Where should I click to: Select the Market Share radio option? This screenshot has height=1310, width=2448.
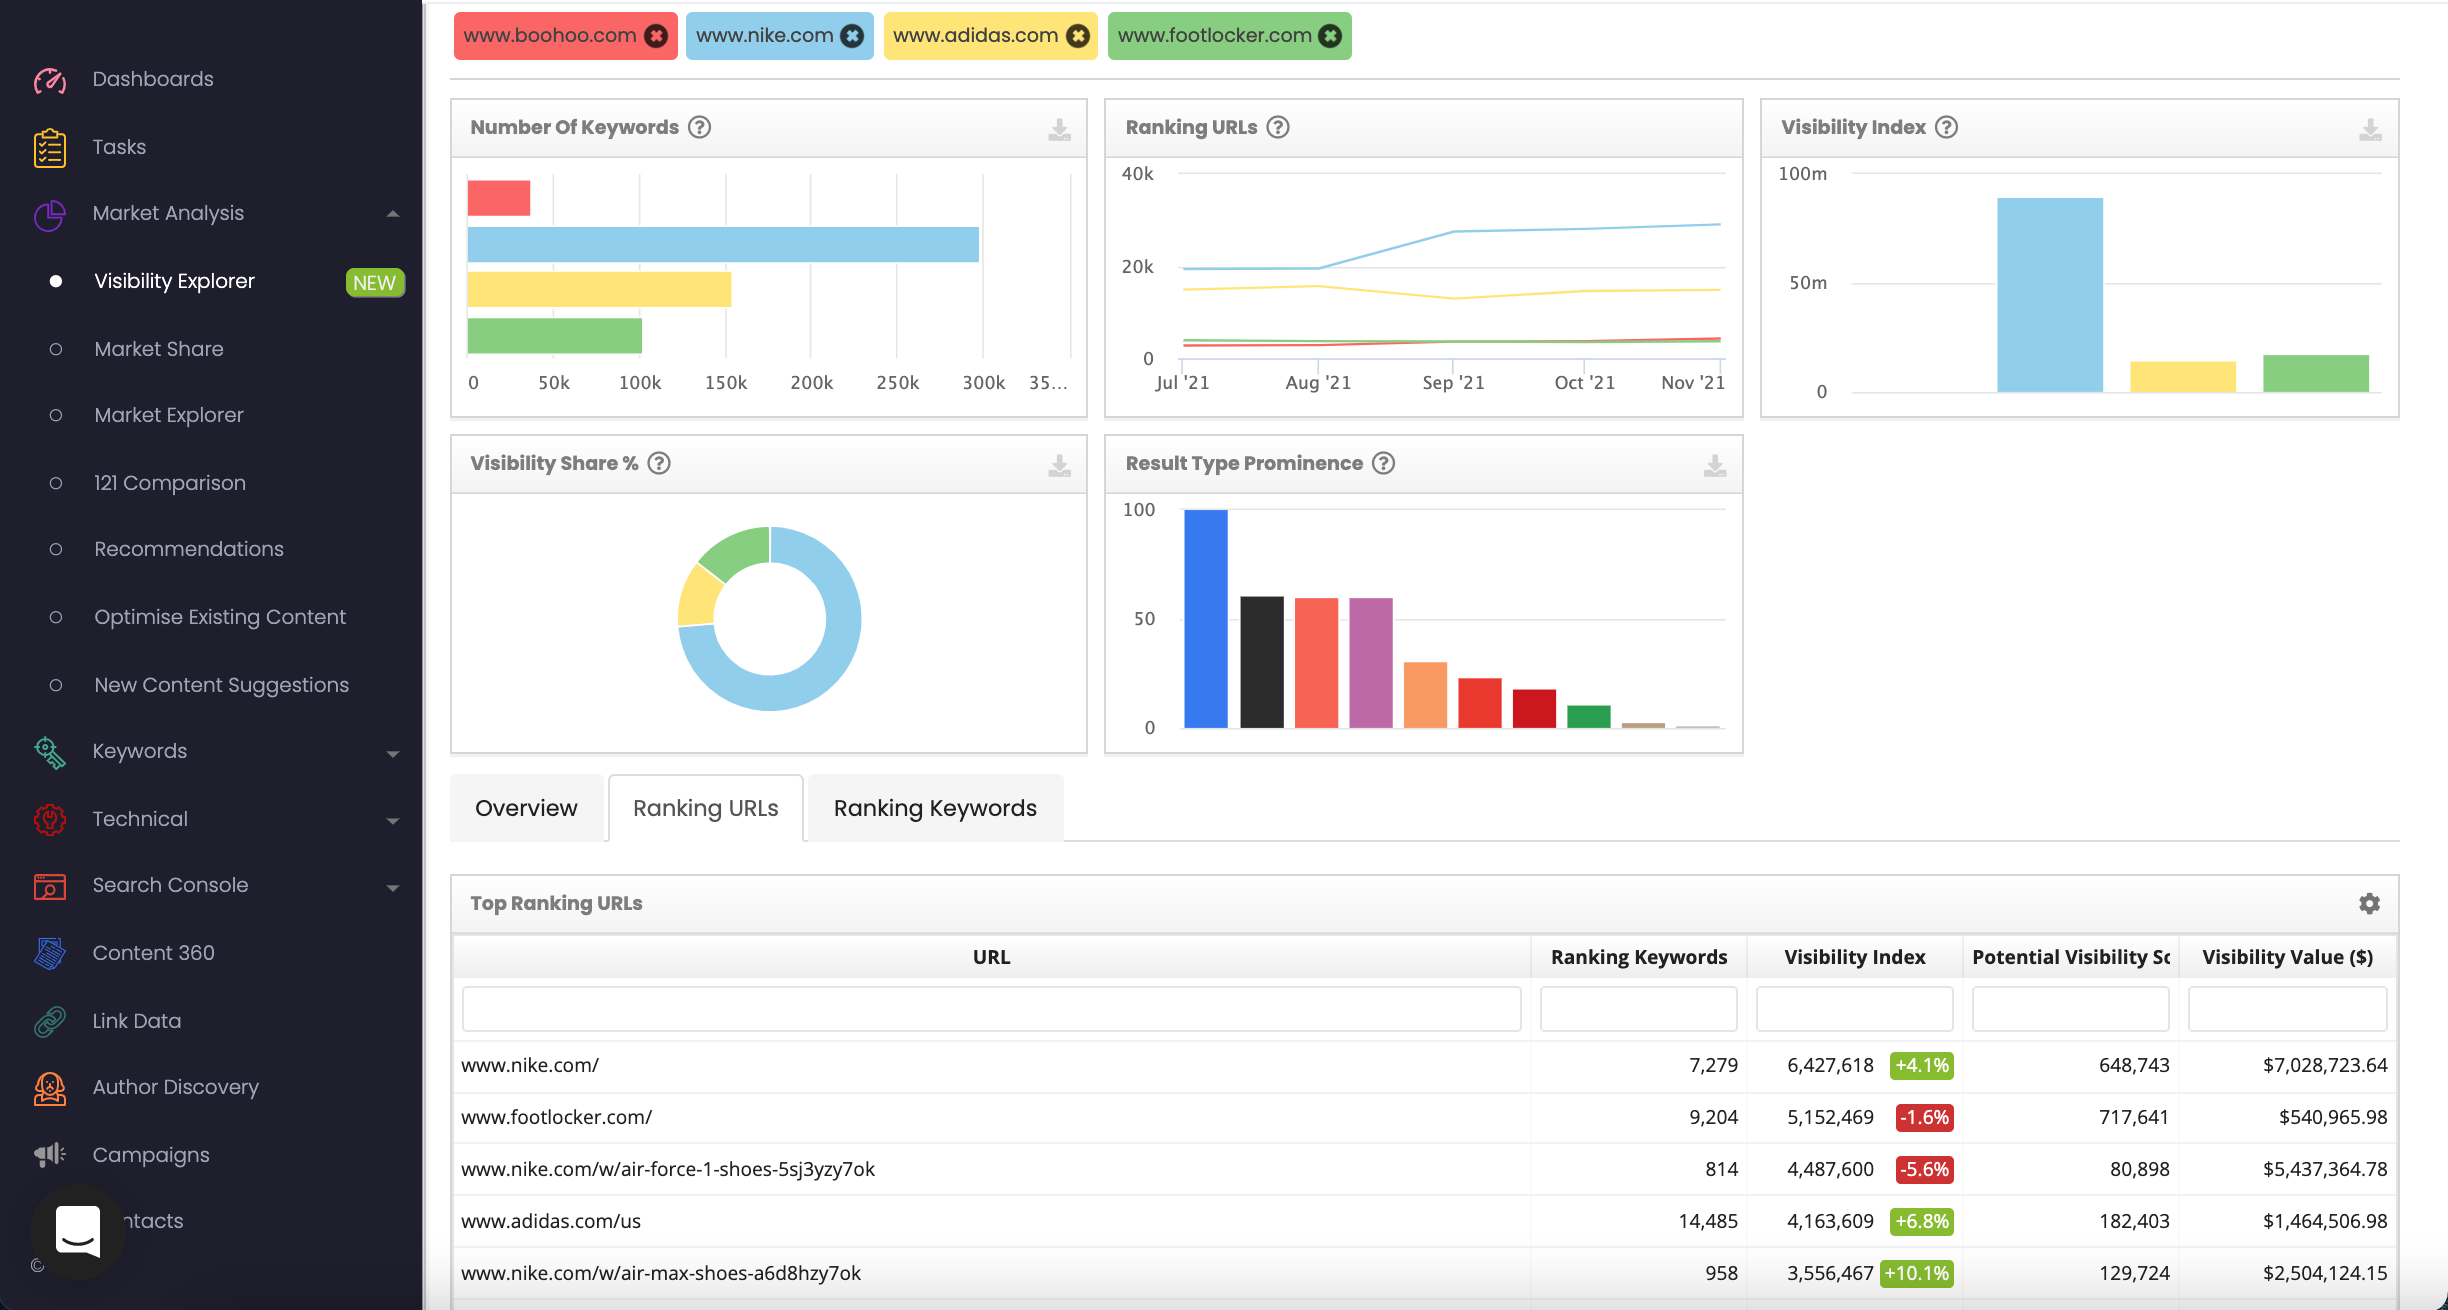[55, 349]
